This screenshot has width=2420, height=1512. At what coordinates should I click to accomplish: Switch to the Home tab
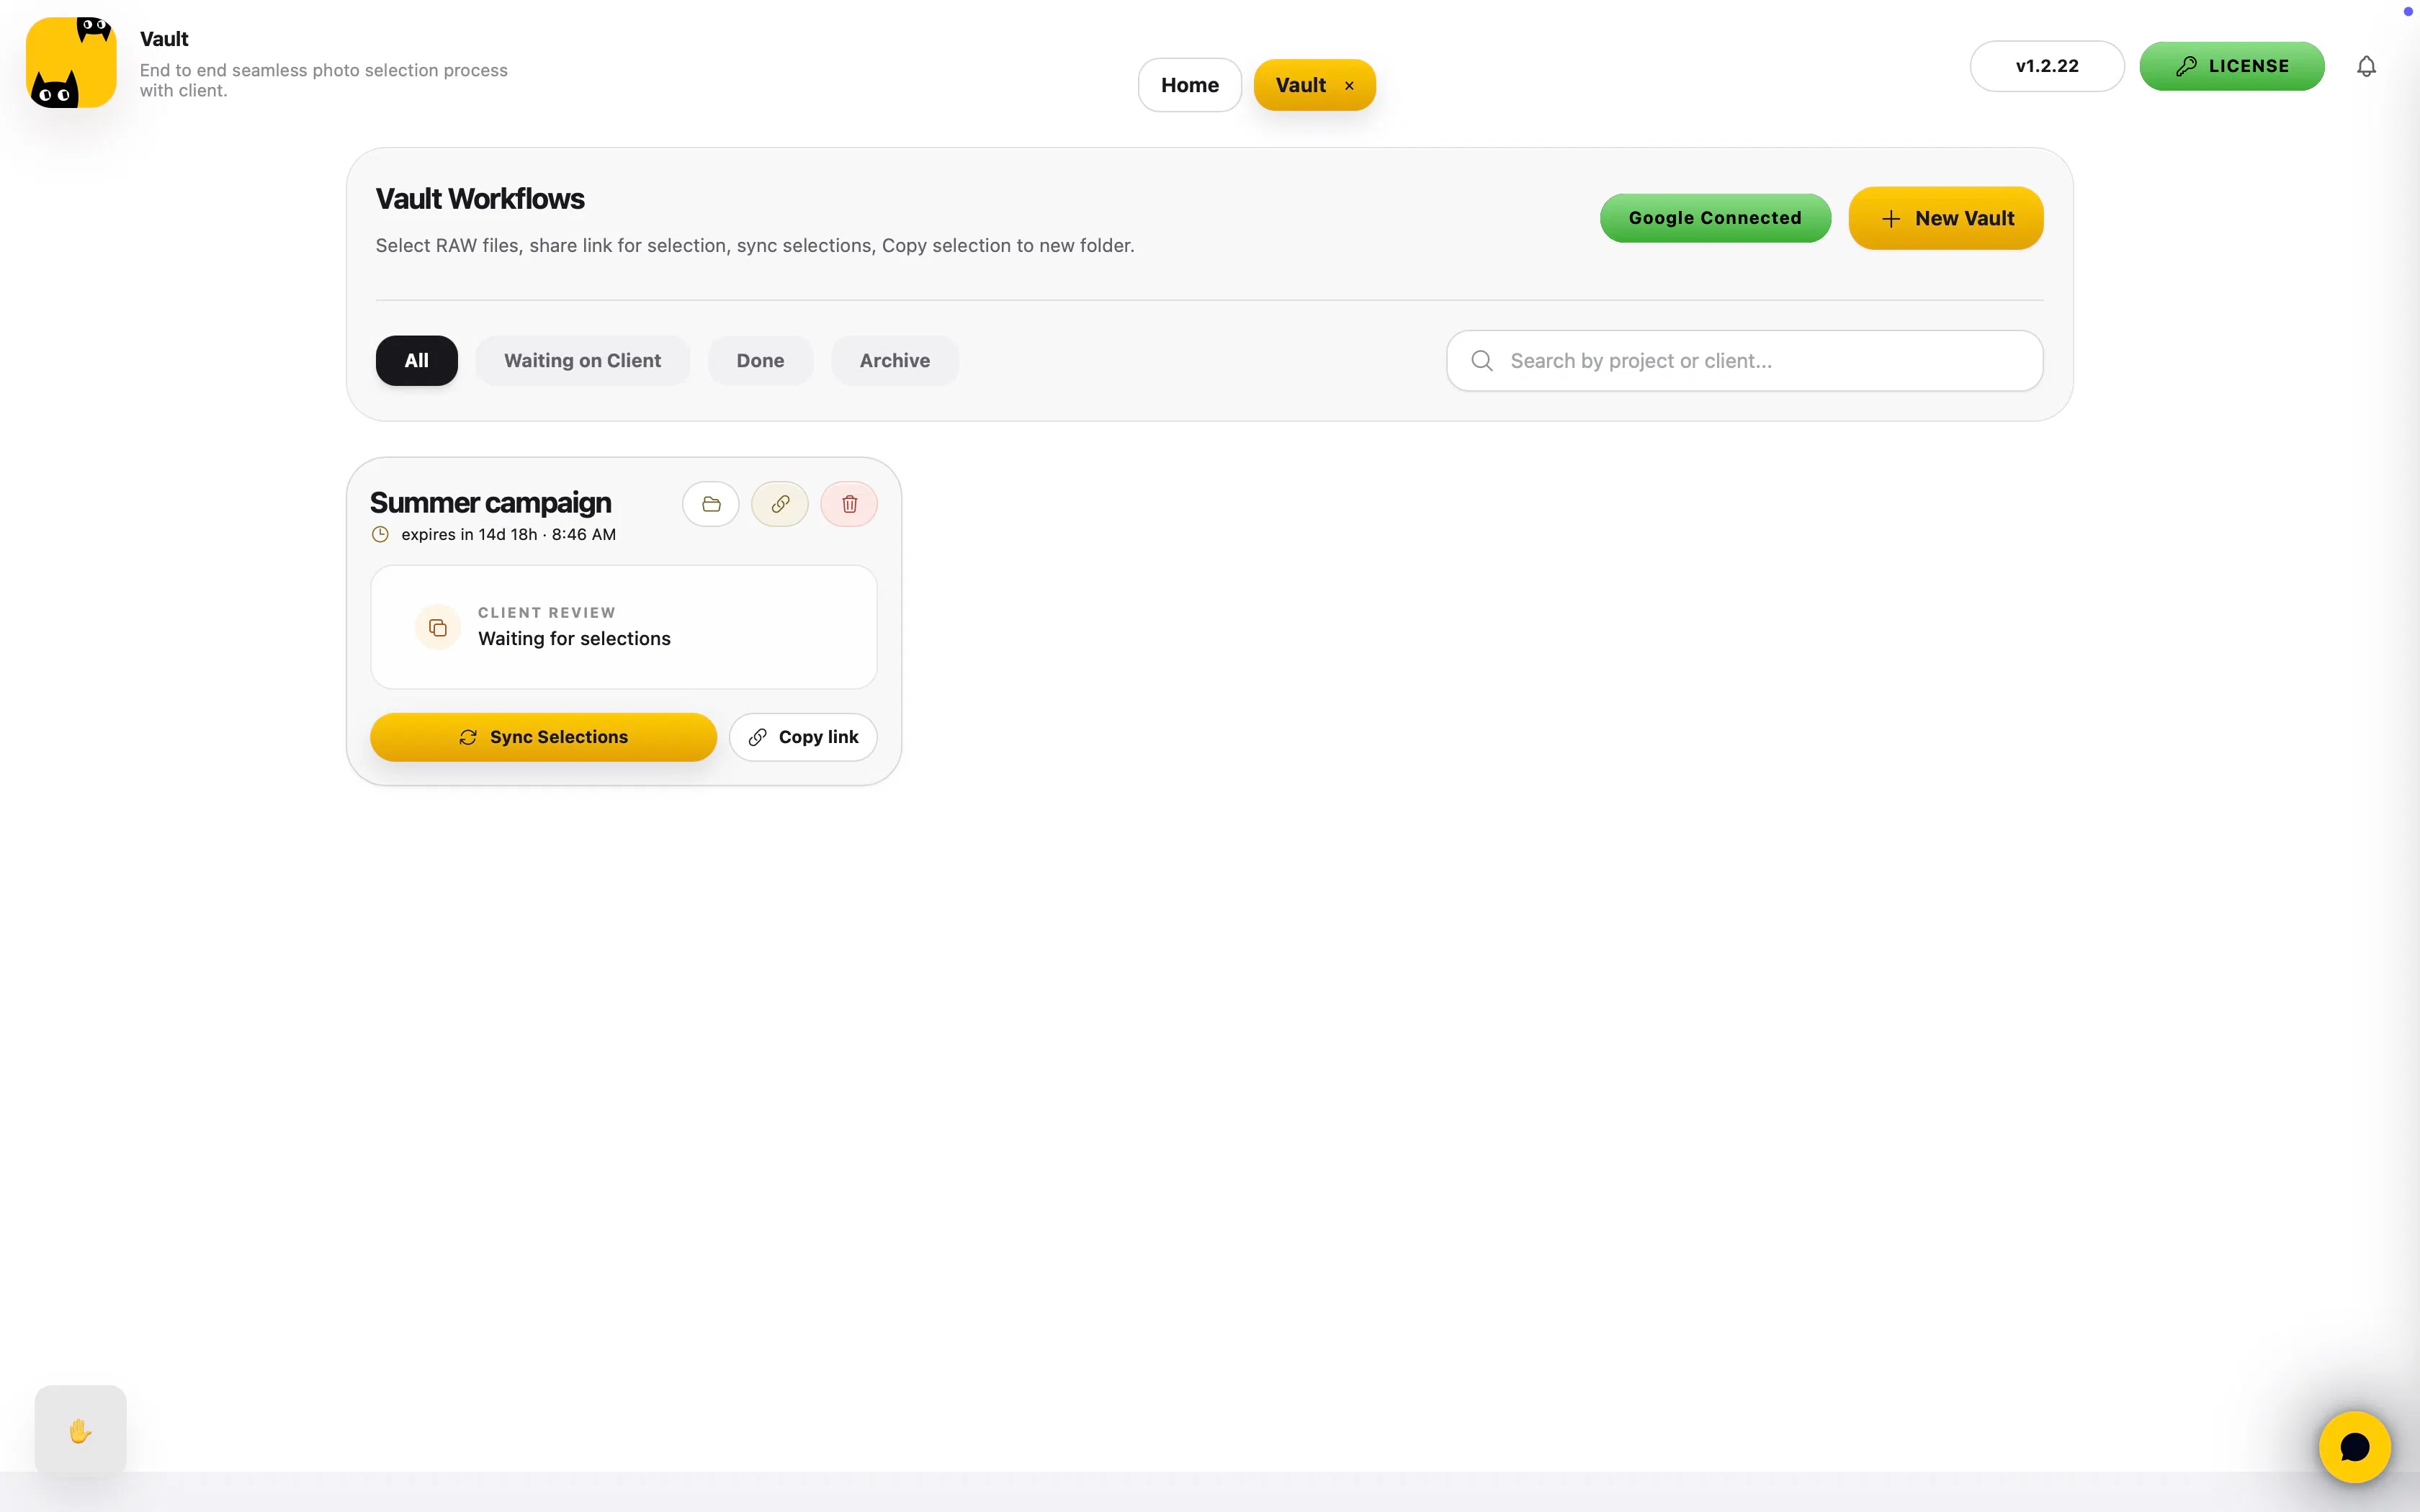(1190, 85)
